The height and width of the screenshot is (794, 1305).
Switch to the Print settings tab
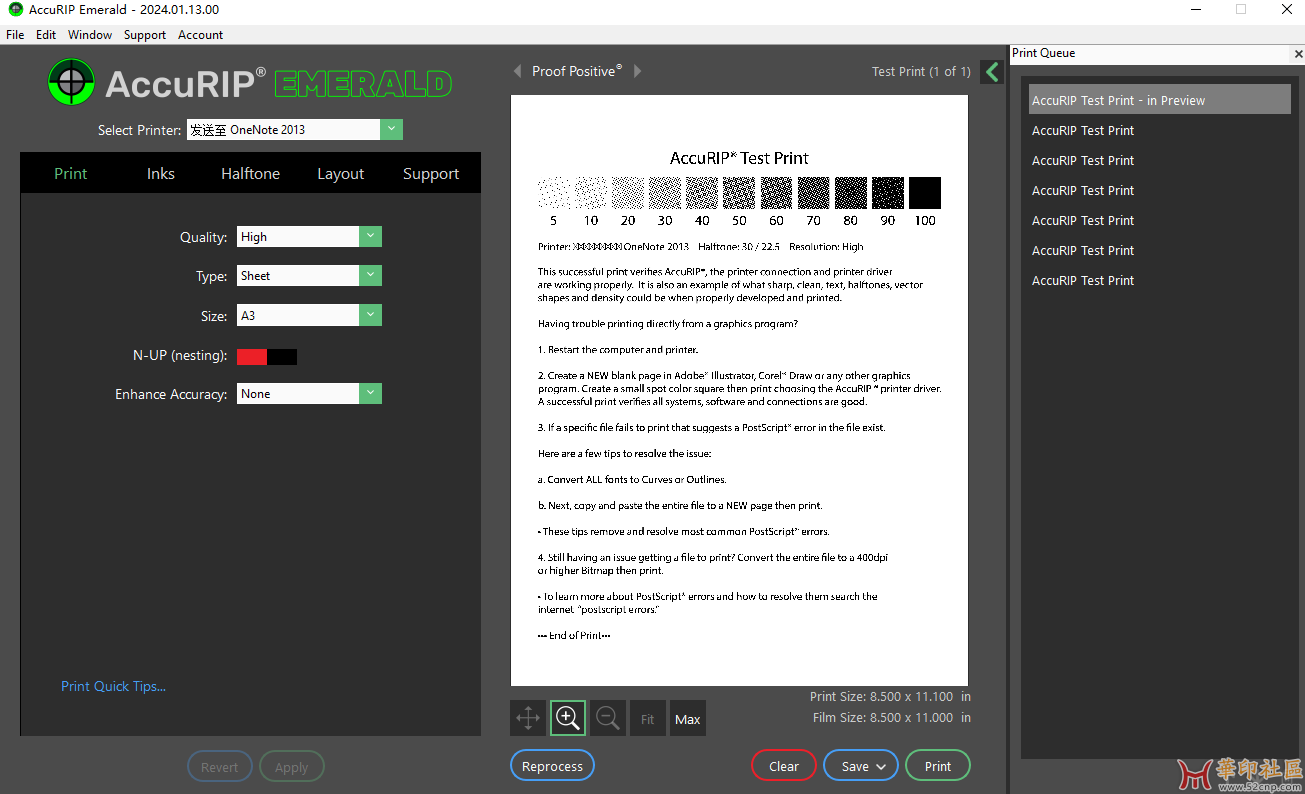click(x=71, y=173)
